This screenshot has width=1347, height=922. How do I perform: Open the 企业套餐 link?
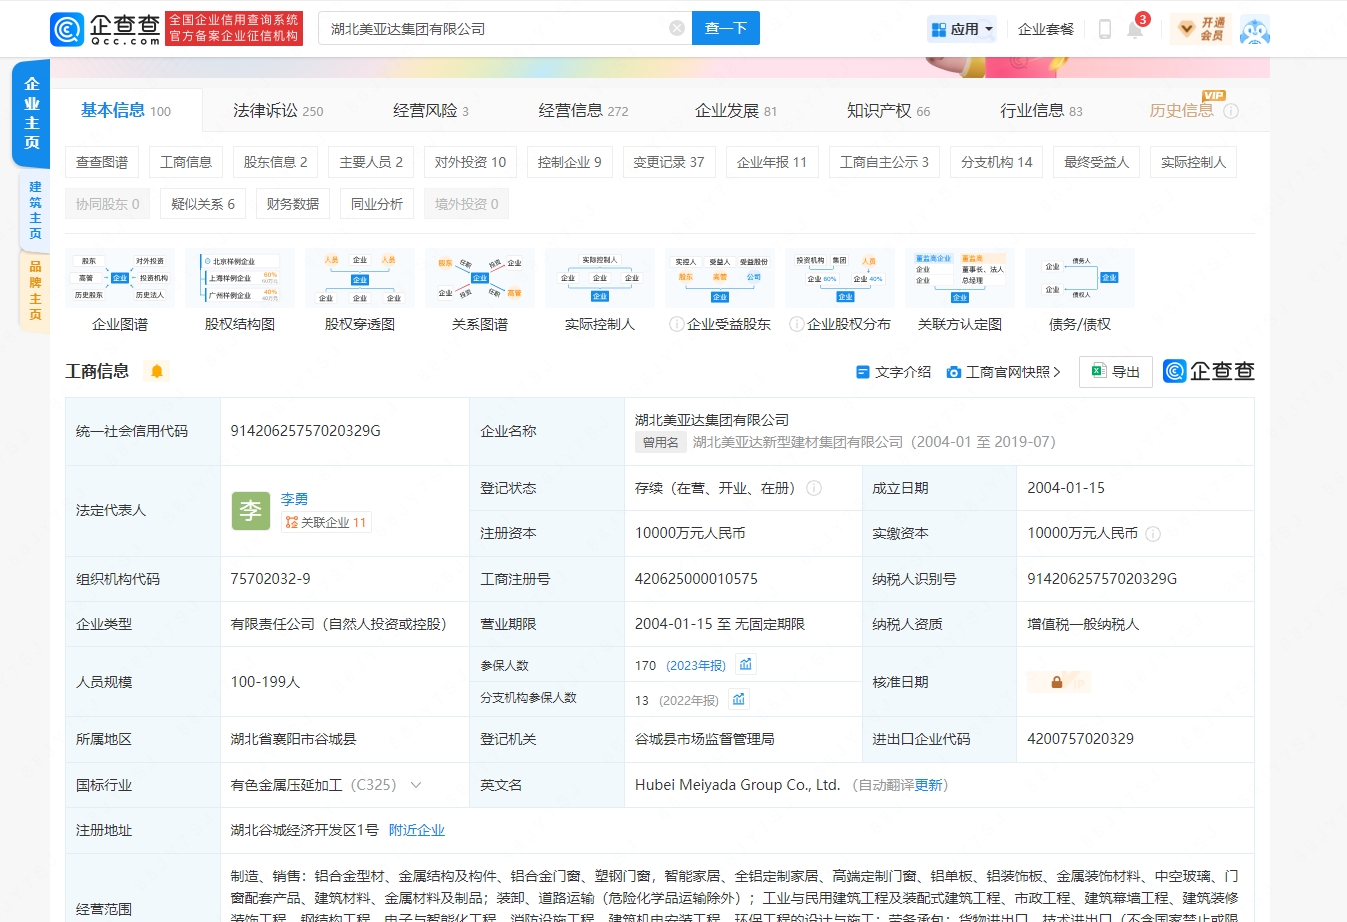(x=1046, y=29)
